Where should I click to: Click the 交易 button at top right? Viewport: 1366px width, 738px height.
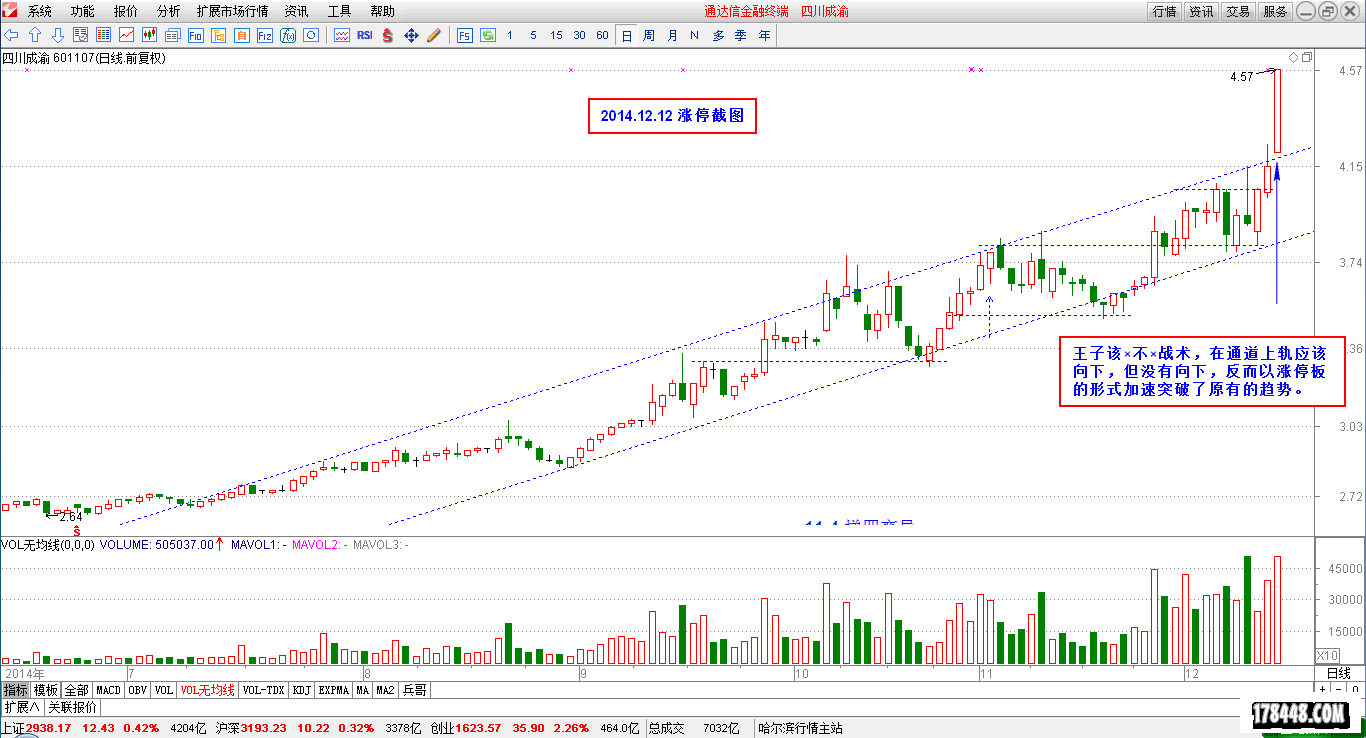pos(1238,11)
